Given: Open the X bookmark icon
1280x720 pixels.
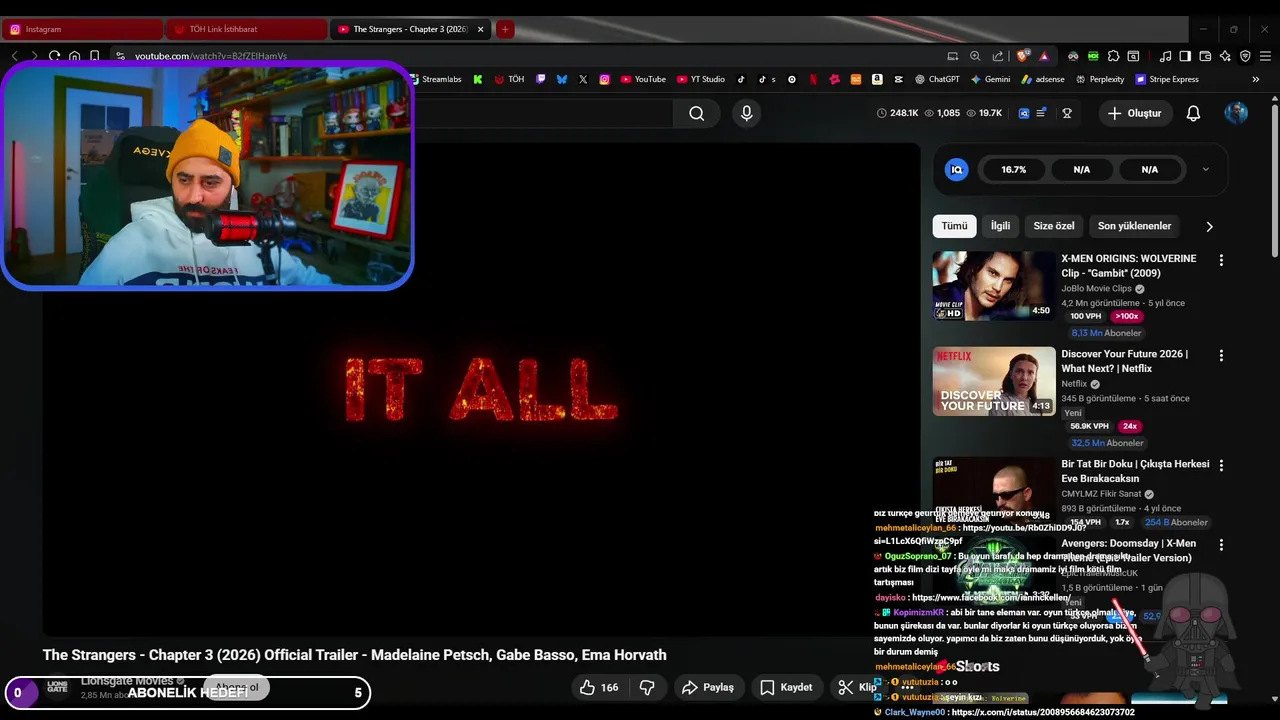Looking at the screenshot, I should 583,79.
